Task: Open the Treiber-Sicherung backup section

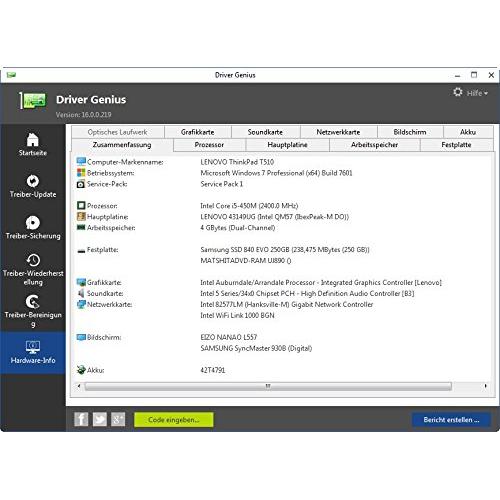Action: pyautogui.click(x=33, y=227)
